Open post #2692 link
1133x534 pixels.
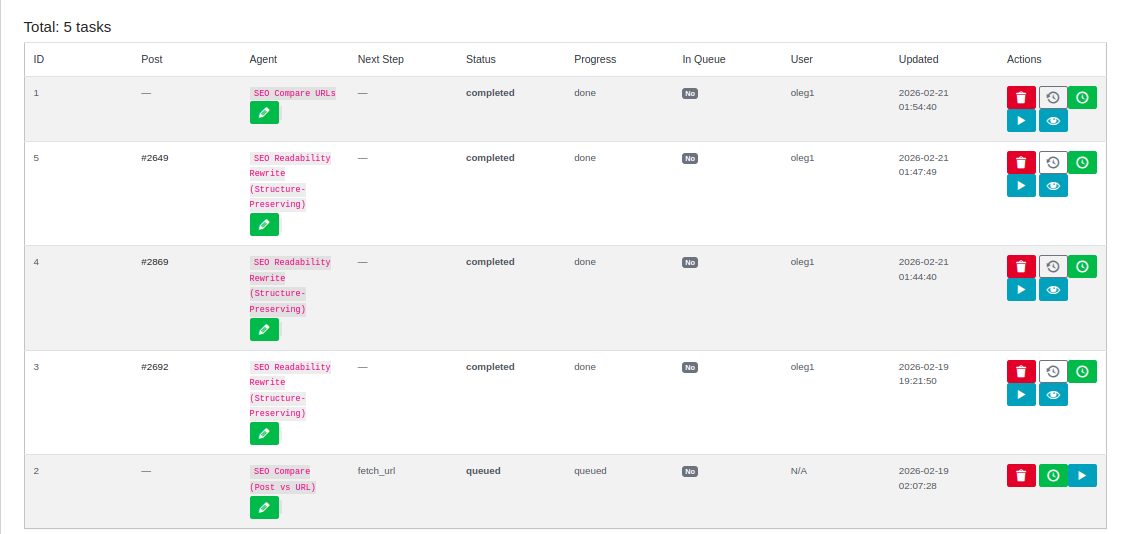point(155,367)
